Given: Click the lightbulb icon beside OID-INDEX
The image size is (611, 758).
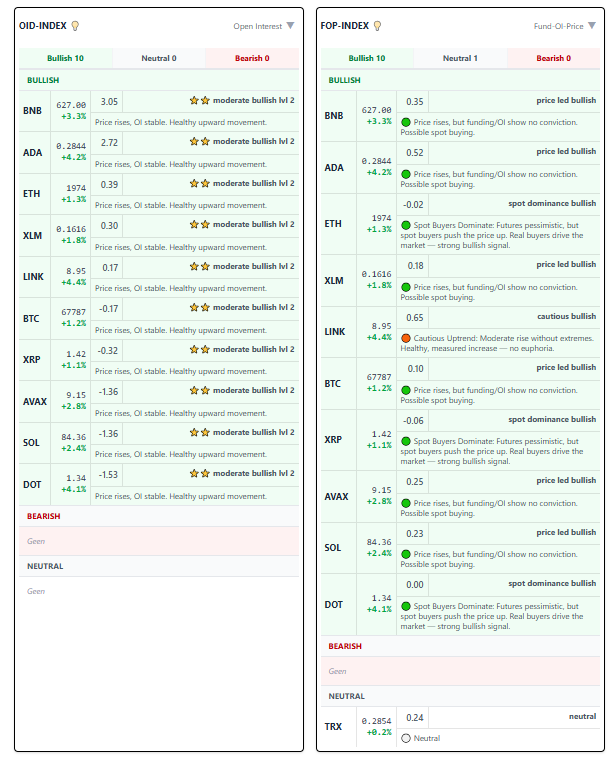Looking at the screenshot, I should coord(75,26).
